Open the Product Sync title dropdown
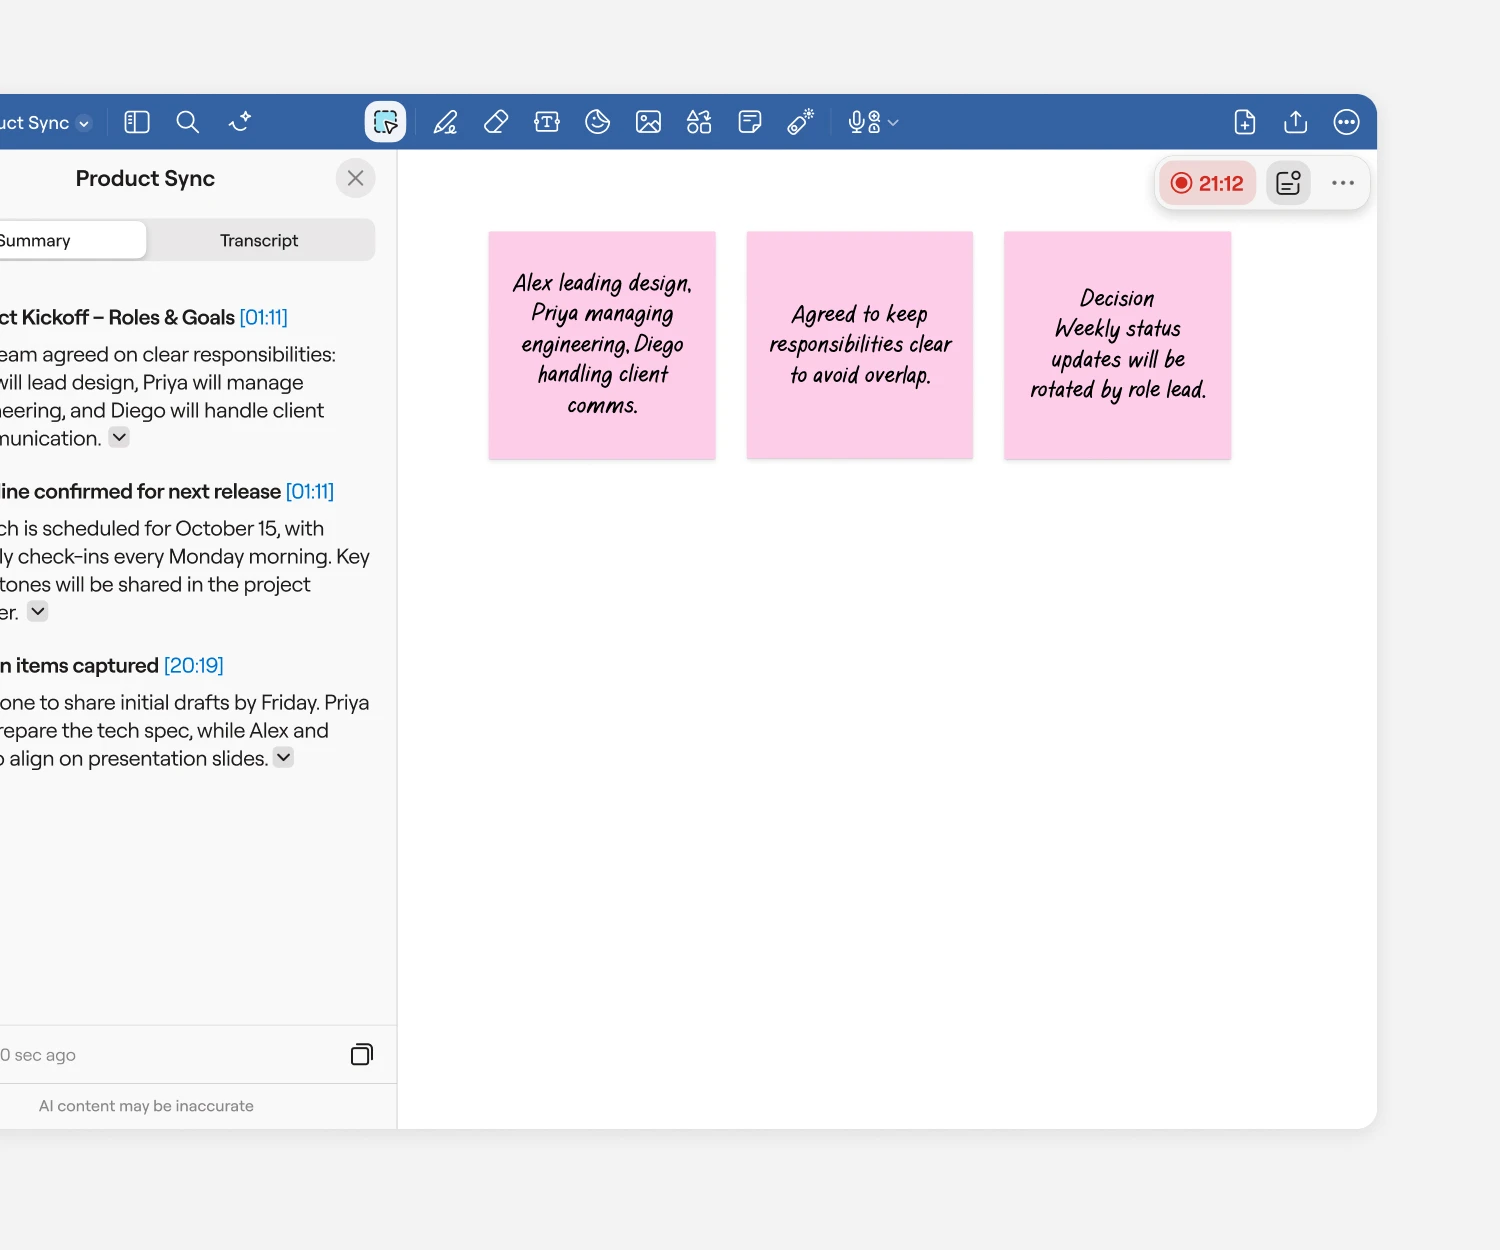The image size is (1500, 1250). coord(84,123)
